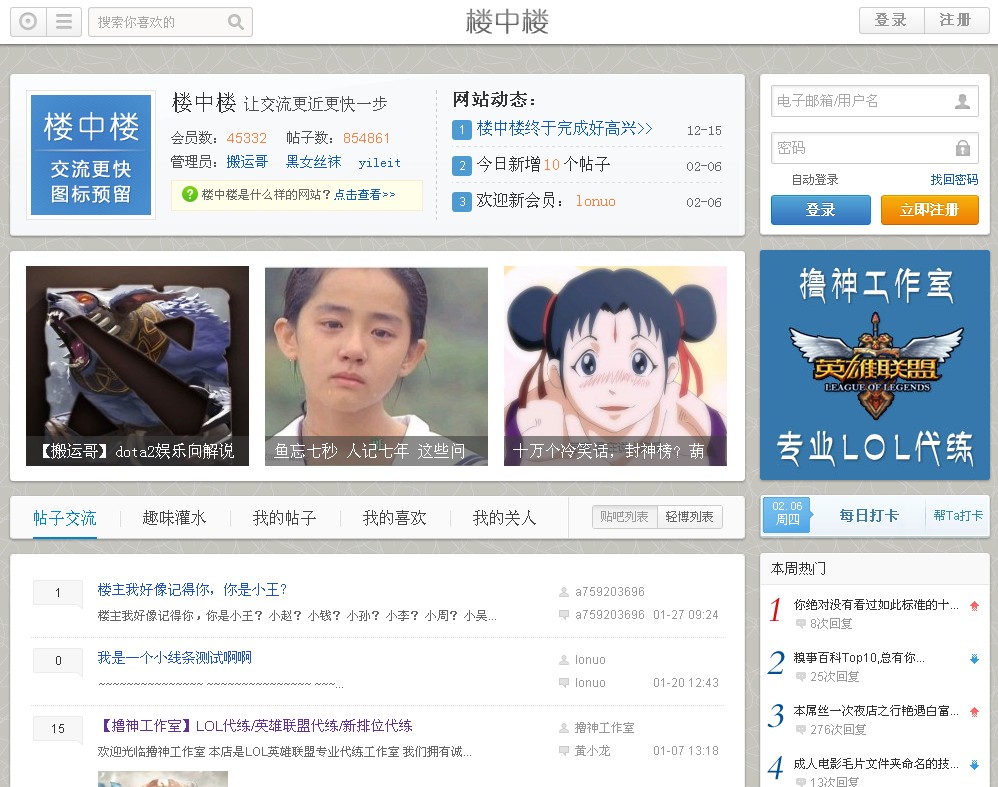Click the 撸神工作室 LOL advertisement banner
Screen dimensions: 998x787
[x=874, y=365]
